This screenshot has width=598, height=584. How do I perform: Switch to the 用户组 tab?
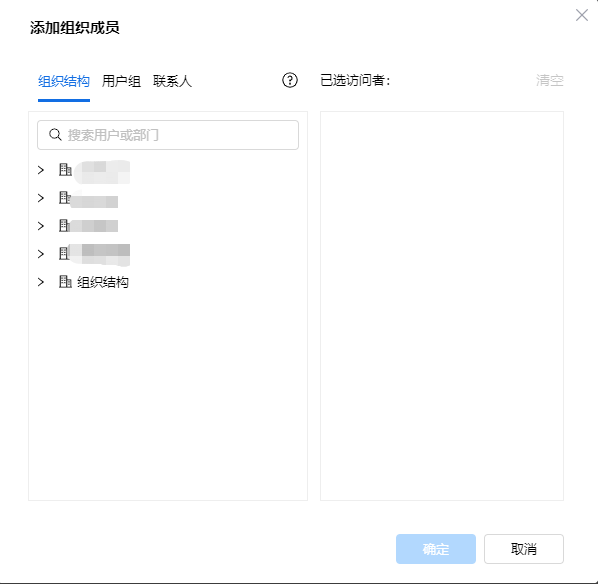121,81
